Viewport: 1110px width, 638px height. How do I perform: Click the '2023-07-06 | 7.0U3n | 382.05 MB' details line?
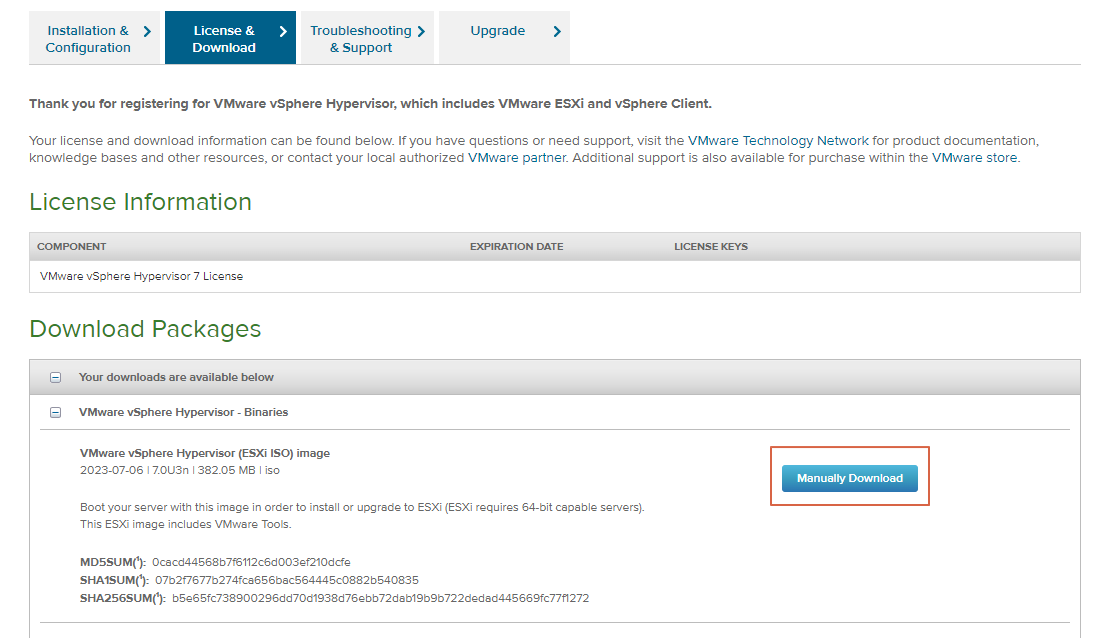[180, 470]
